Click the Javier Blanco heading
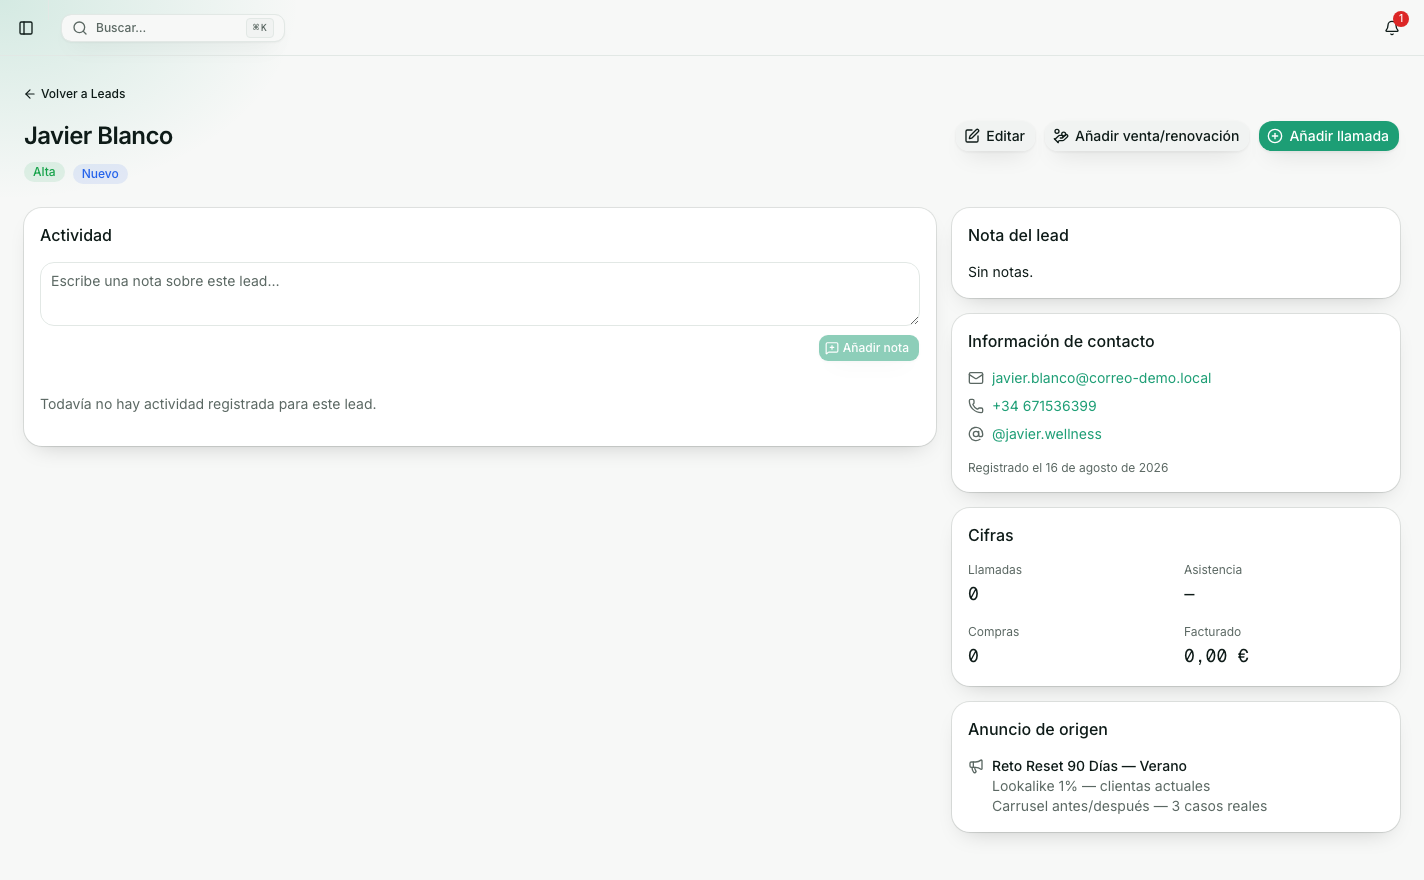Screen dimensions: 1424x880 (x=98, y=136)
